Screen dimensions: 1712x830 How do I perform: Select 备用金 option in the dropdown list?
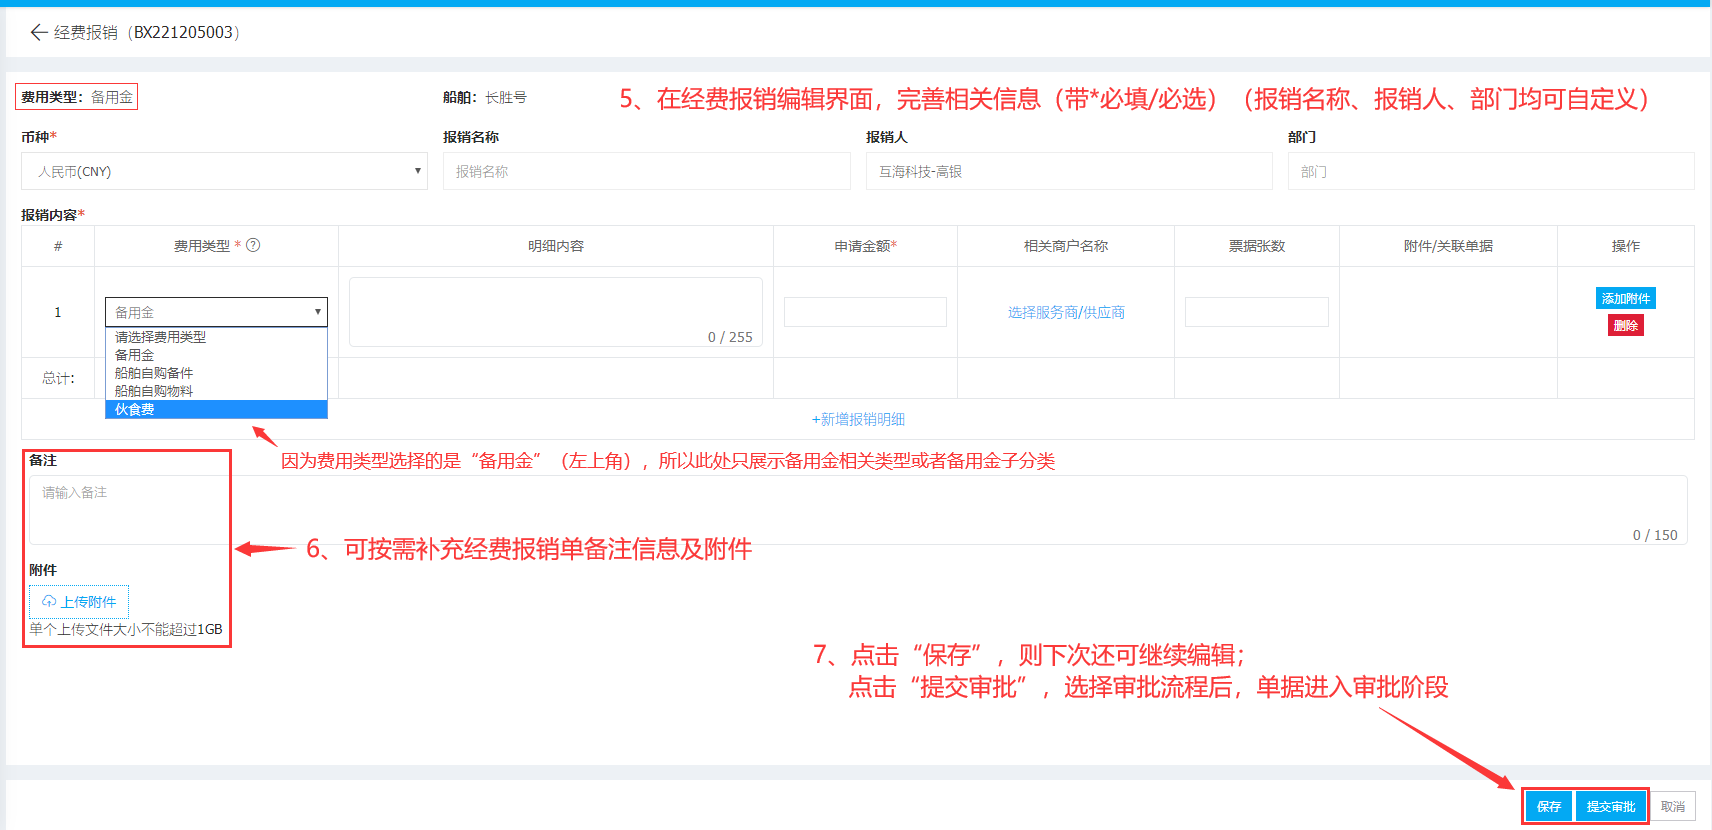216,355
